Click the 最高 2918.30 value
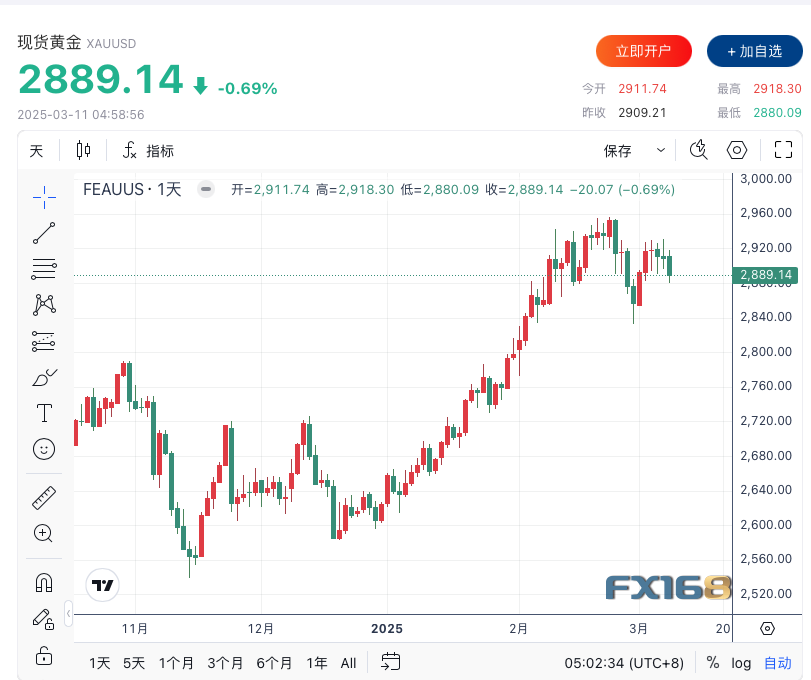This screenshot has height=680, width=811. click(777, 89)
